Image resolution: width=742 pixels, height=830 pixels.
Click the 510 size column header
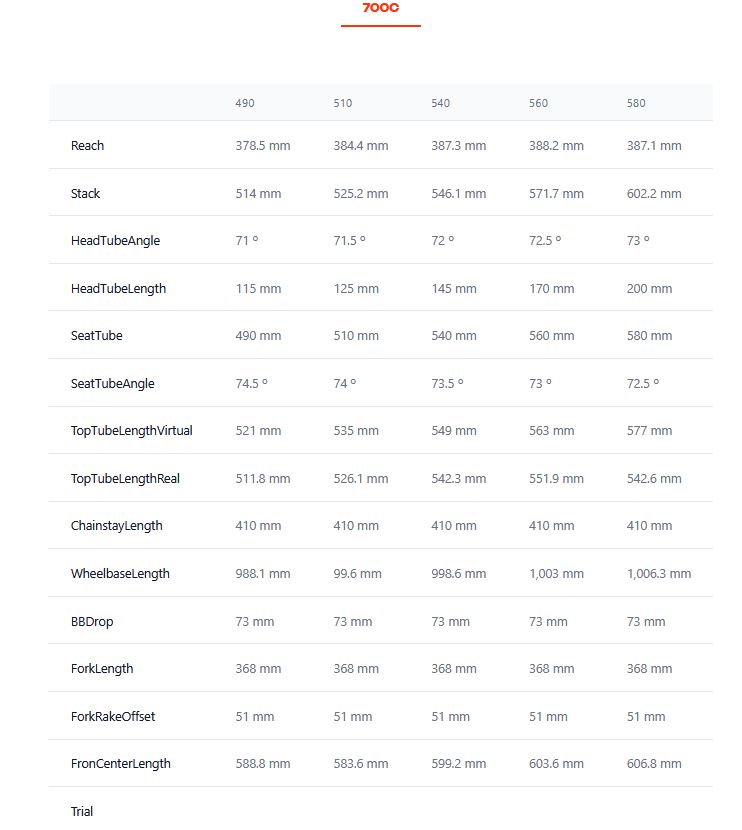[x=343, y=103]
